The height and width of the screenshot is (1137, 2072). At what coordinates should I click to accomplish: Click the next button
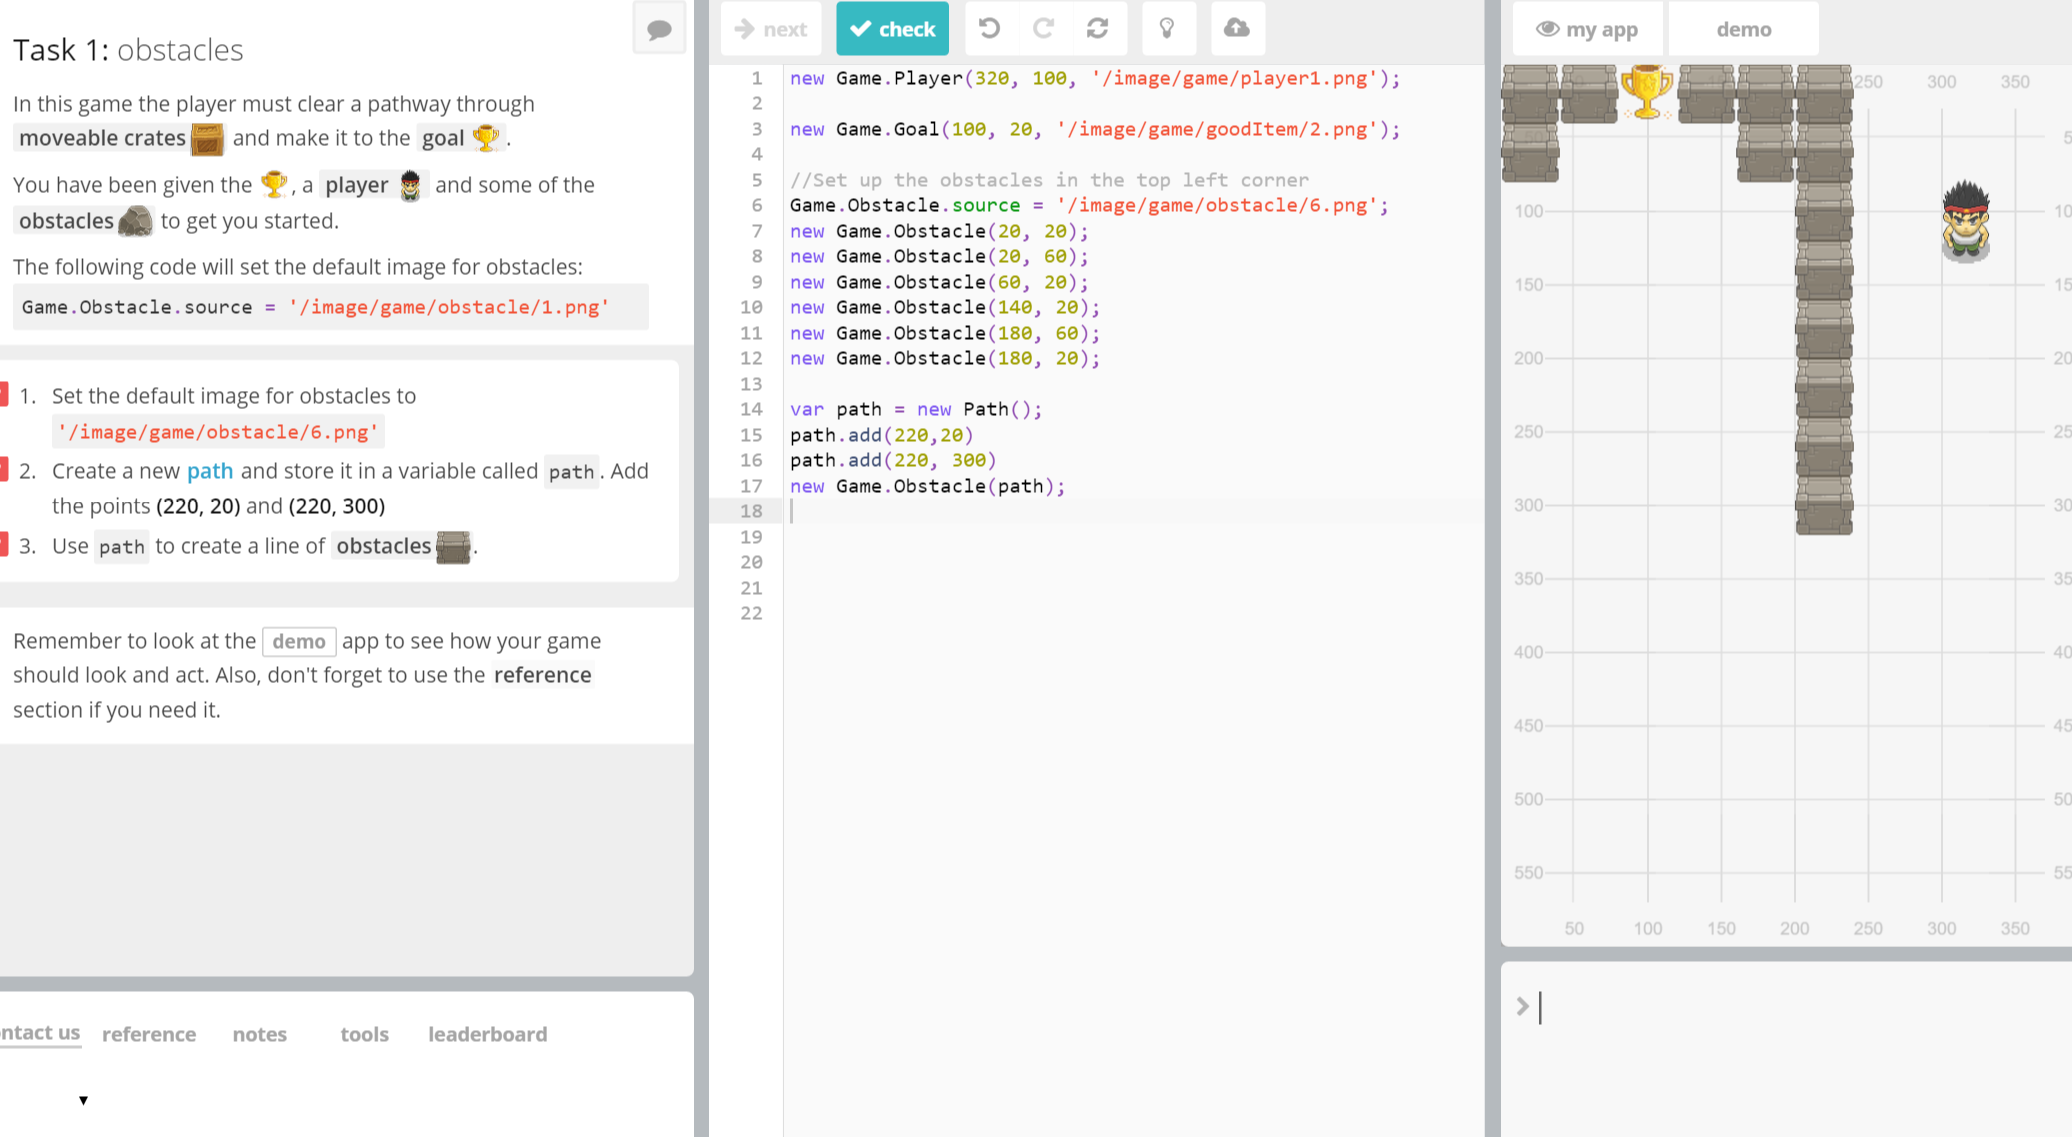(x=771, y=29)
